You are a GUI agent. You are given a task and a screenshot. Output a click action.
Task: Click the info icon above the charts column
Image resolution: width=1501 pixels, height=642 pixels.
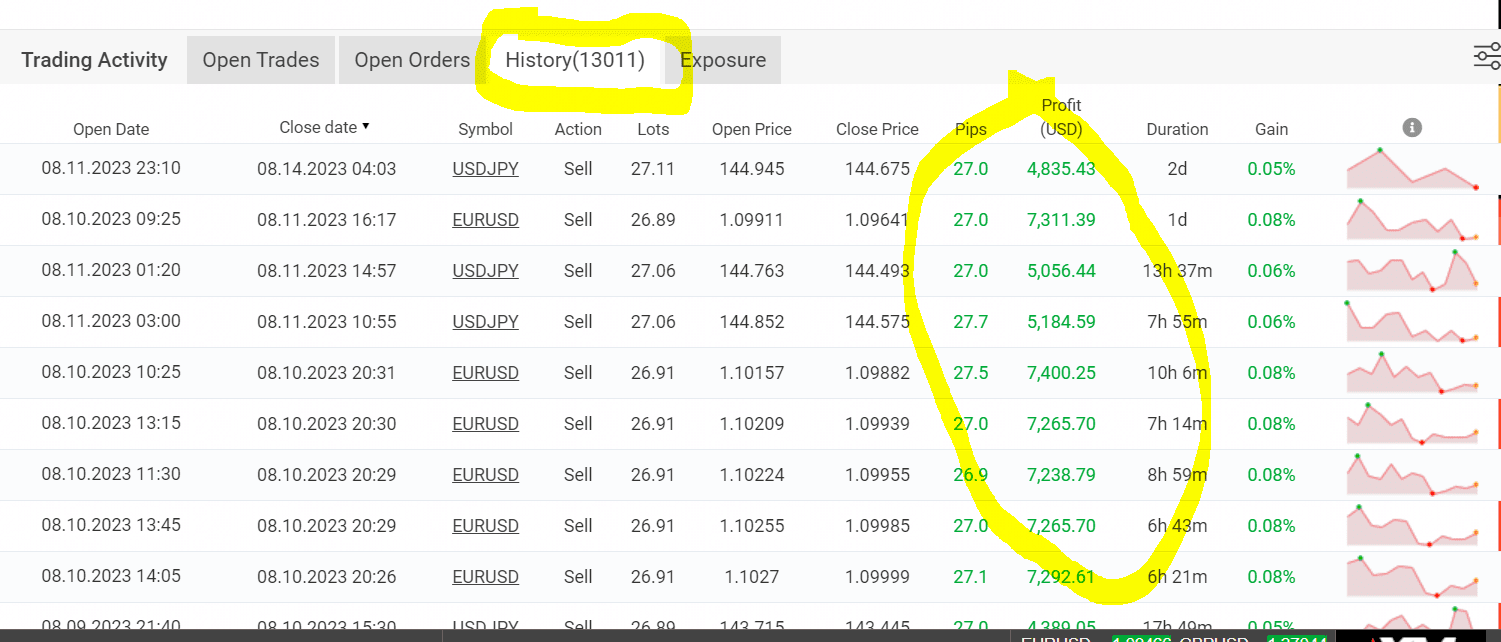coord(1412,127)
